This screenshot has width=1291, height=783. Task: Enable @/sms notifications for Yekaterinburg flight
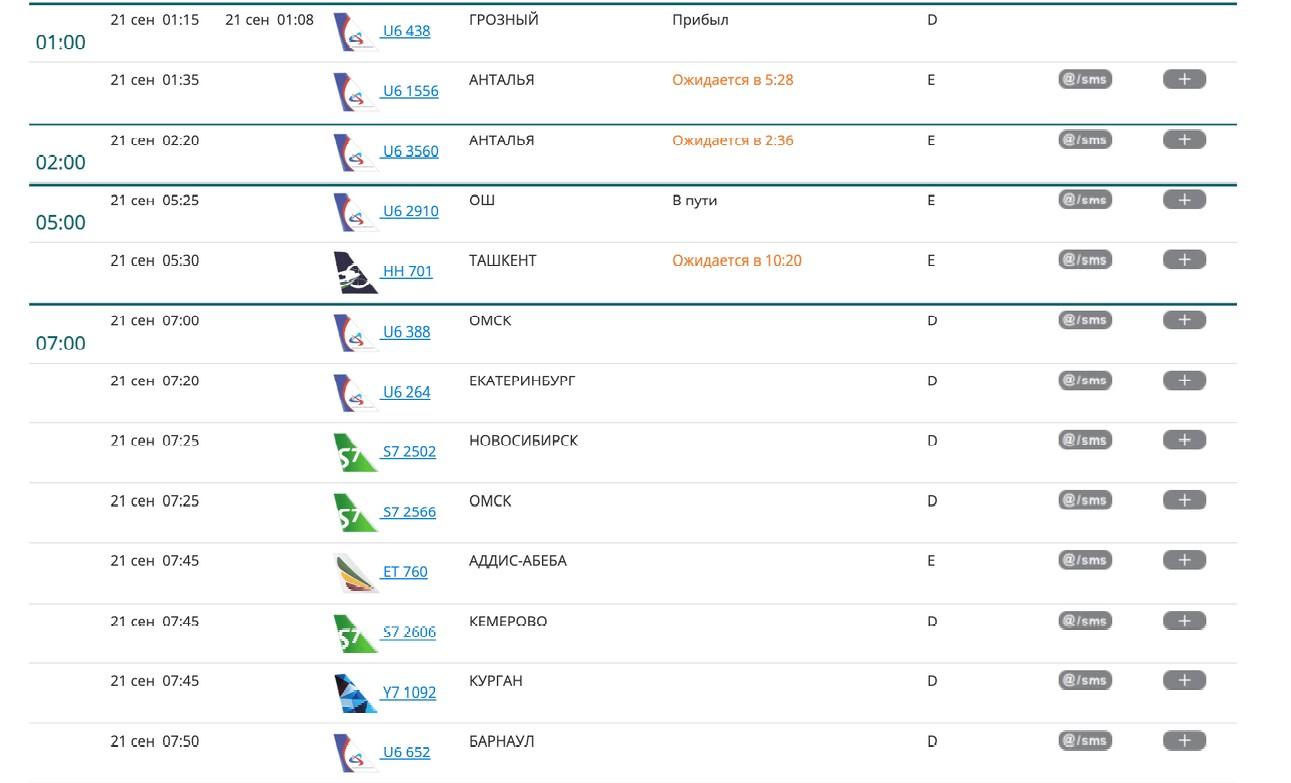tap(1085, 380)
